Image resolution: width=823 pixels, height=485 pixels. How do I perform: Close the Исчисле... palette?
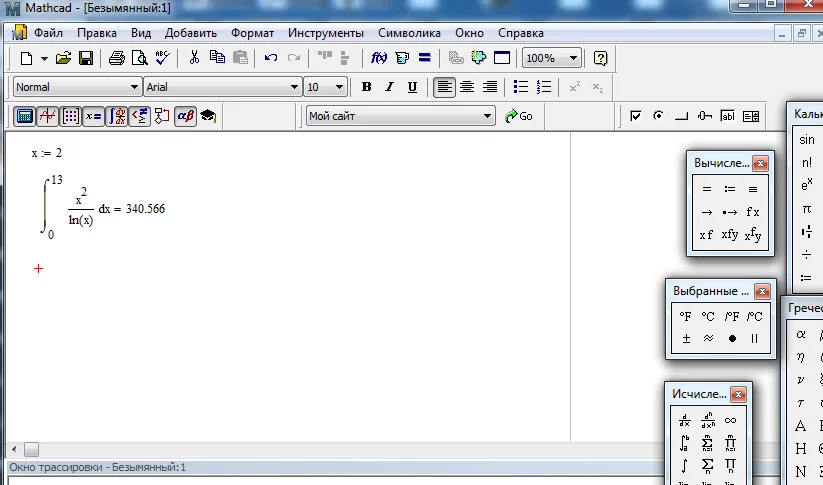(738, 394)
